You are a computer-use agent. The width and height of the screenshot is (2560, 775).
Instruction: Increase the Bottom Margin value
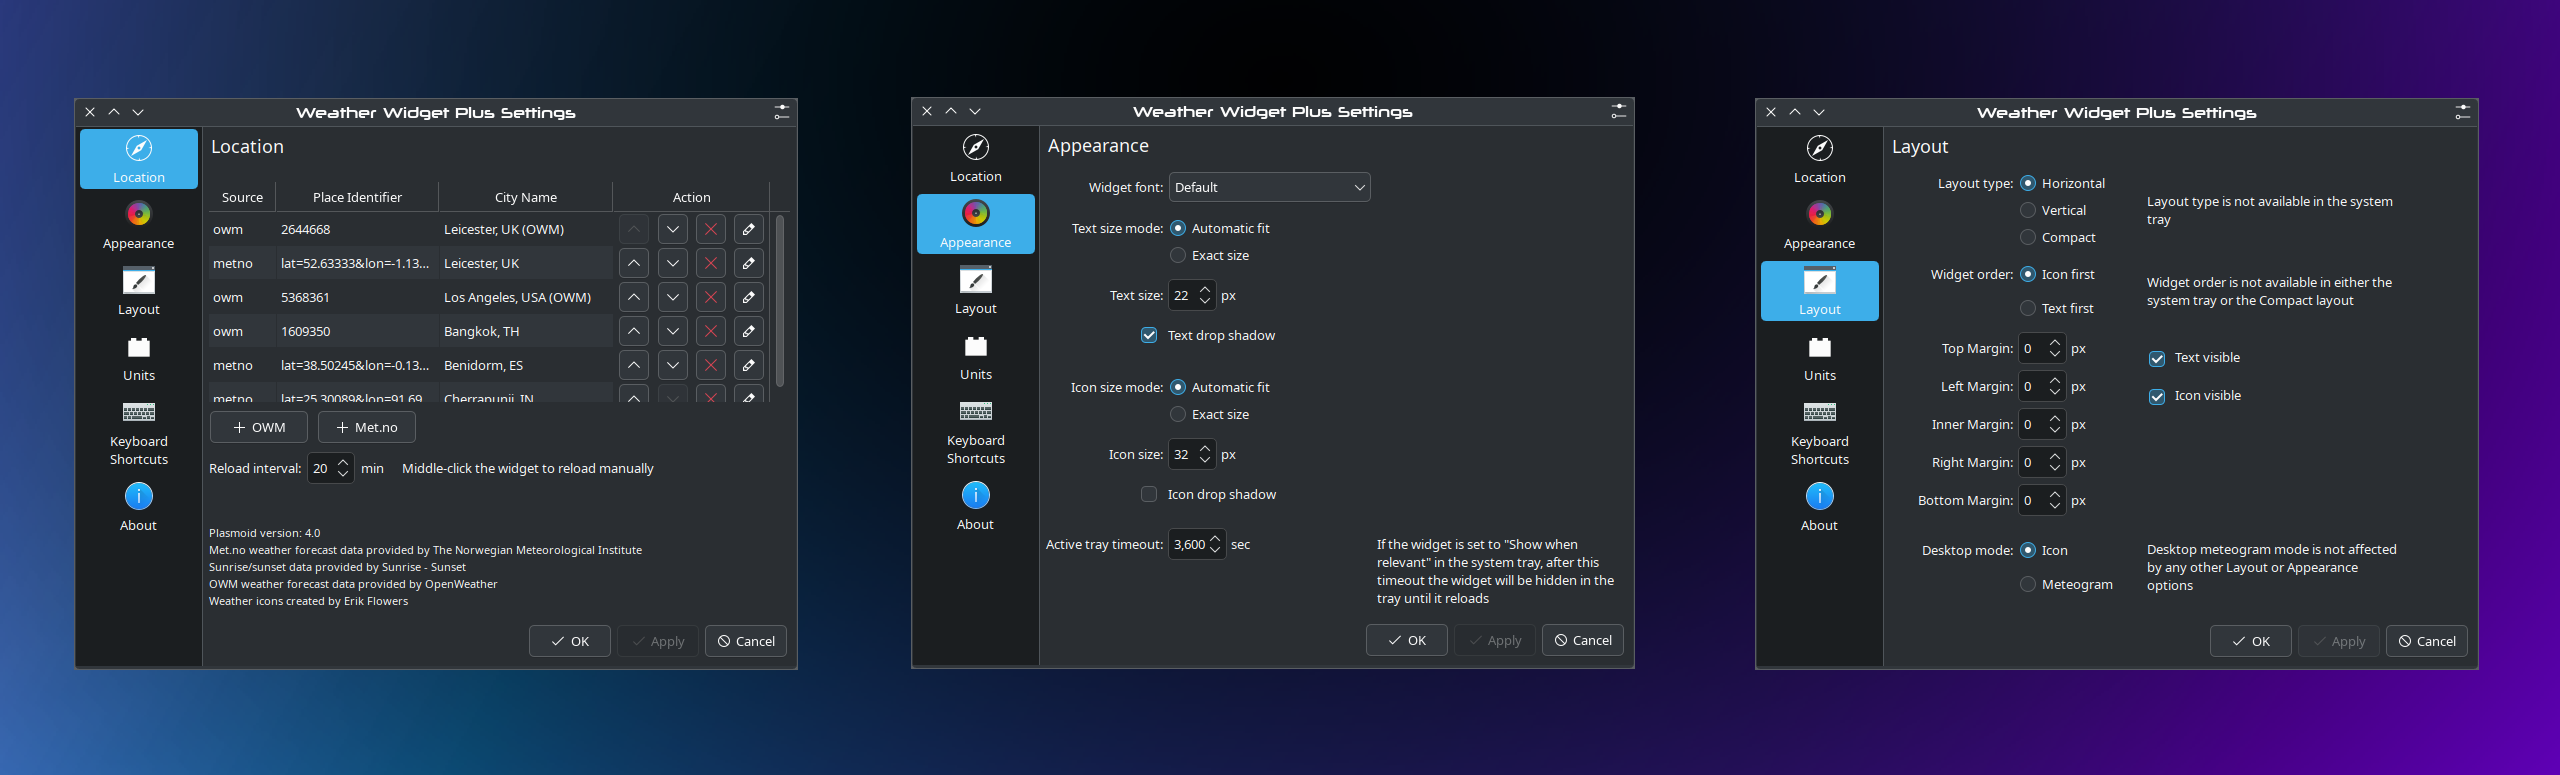(x=2054, y=495)
